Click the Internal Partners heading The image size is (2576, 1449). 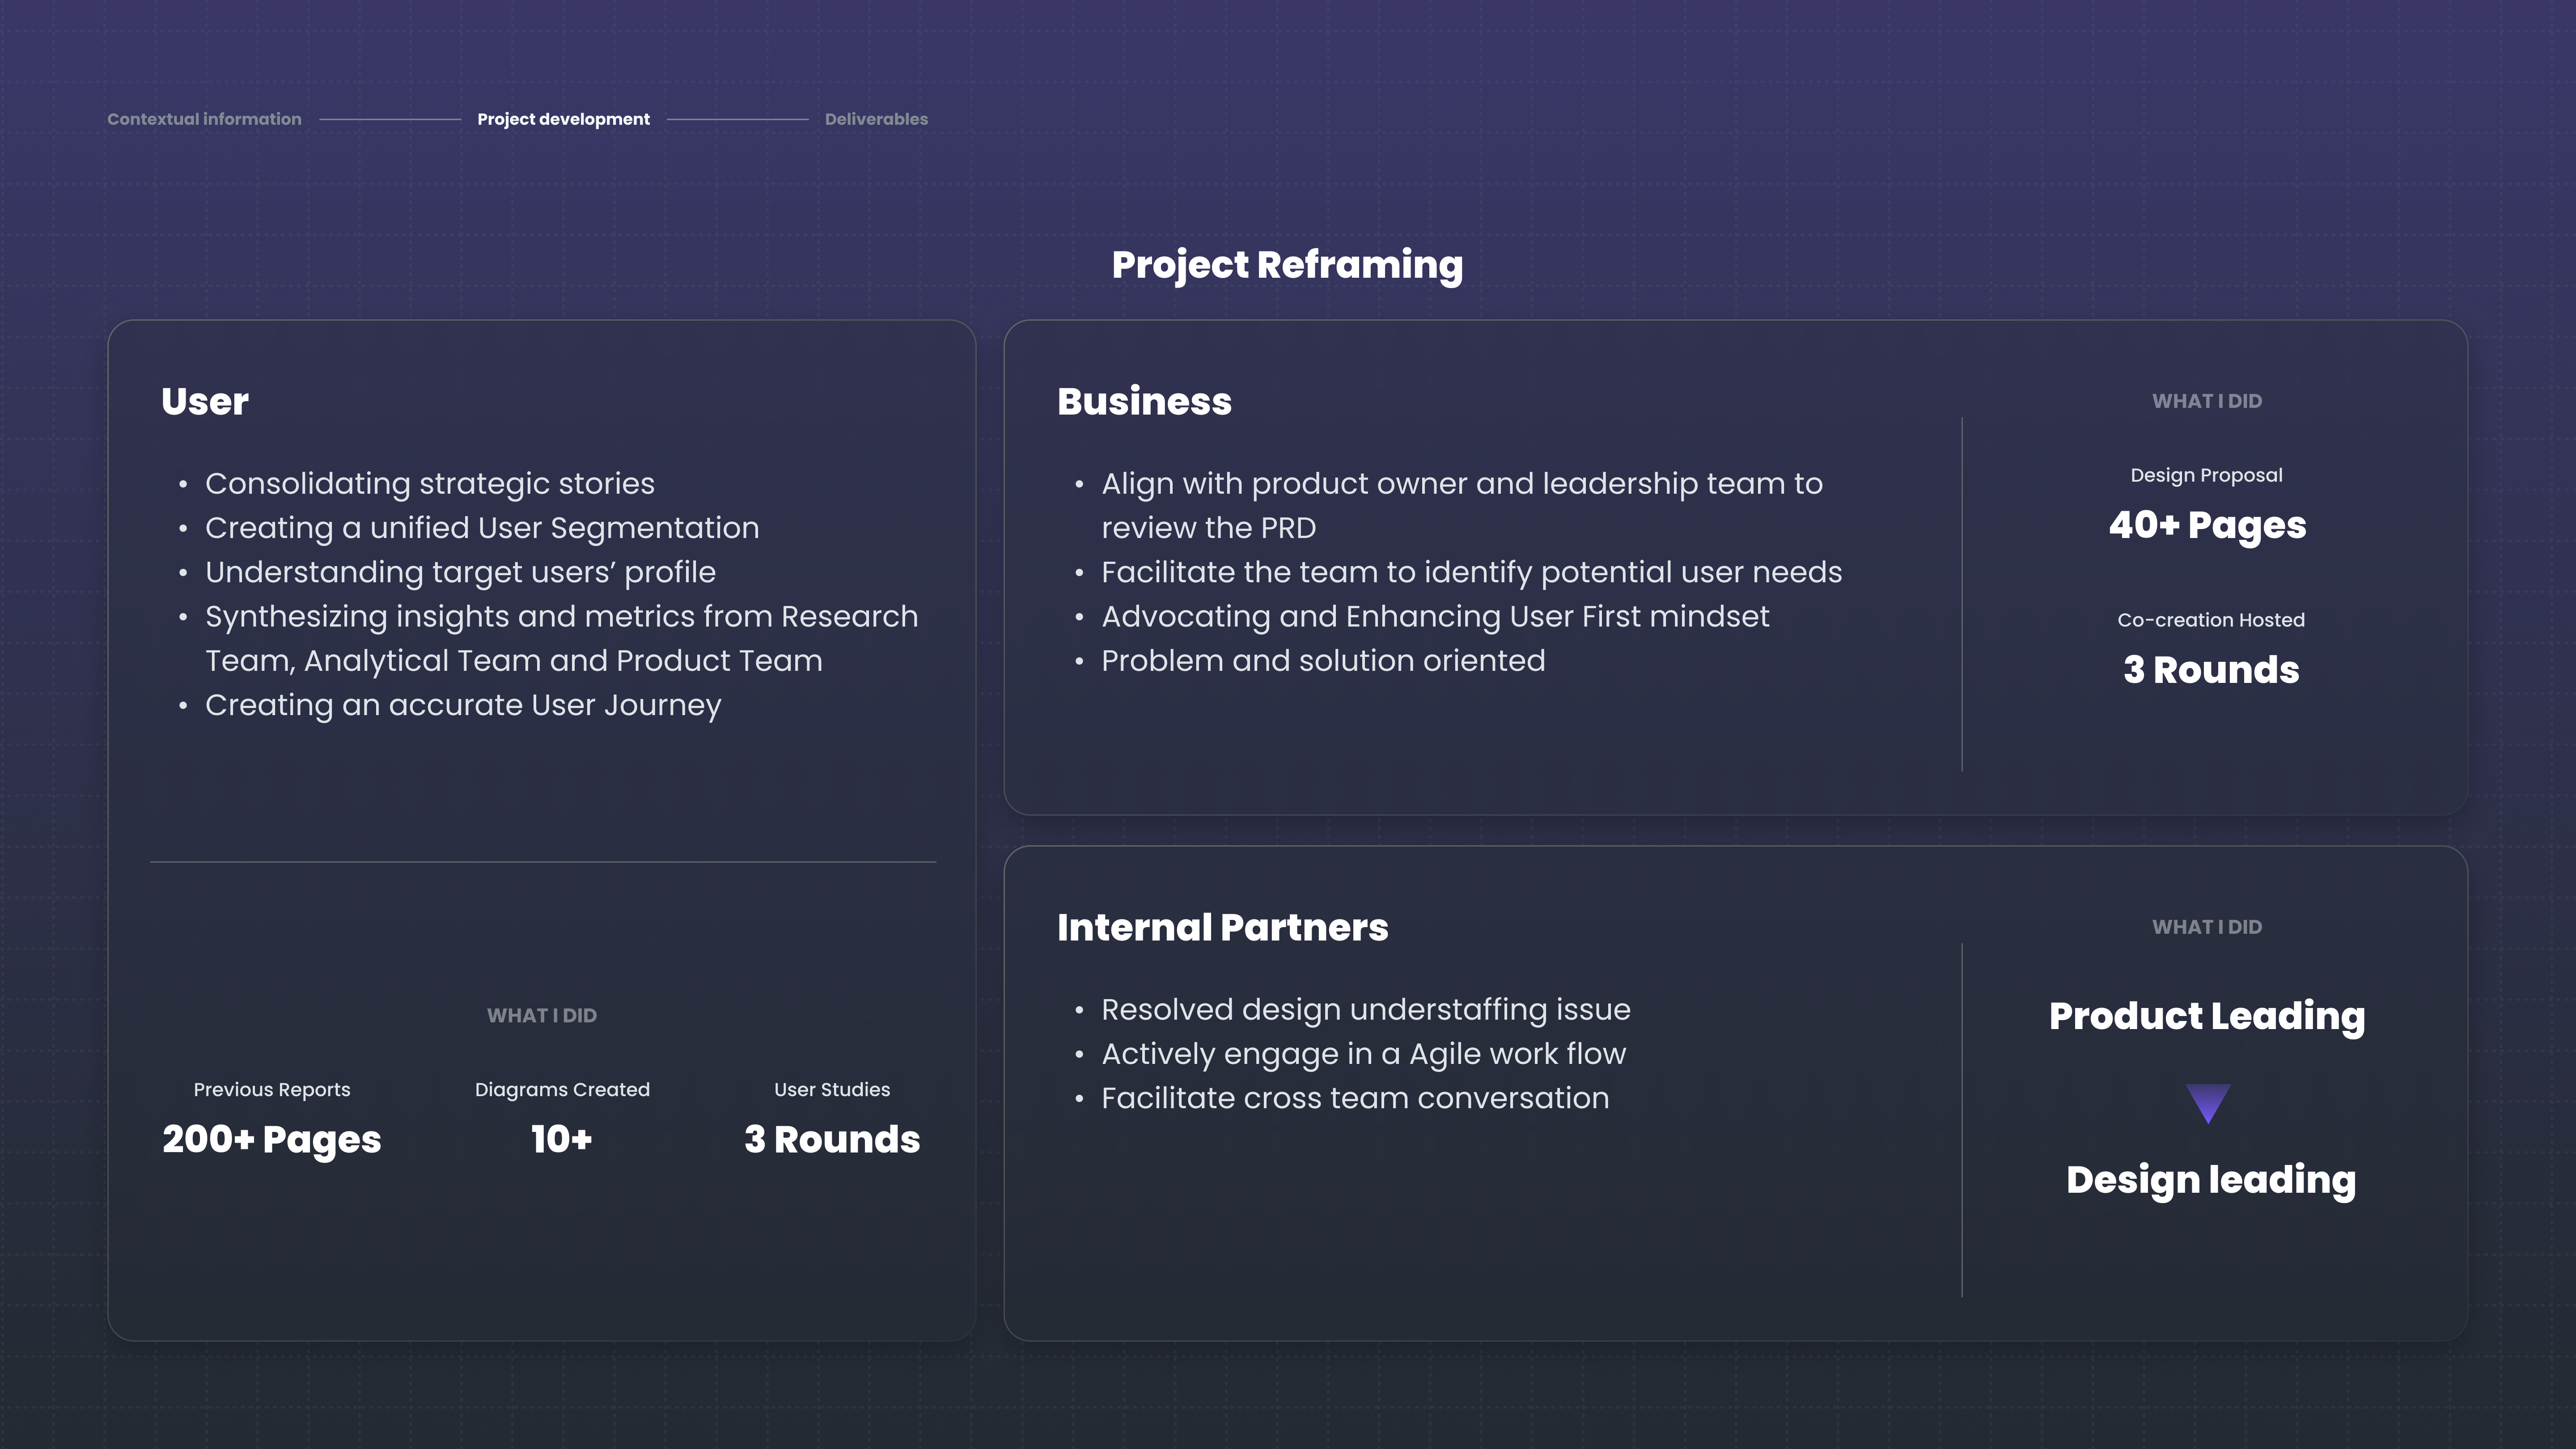(1222, 927)
